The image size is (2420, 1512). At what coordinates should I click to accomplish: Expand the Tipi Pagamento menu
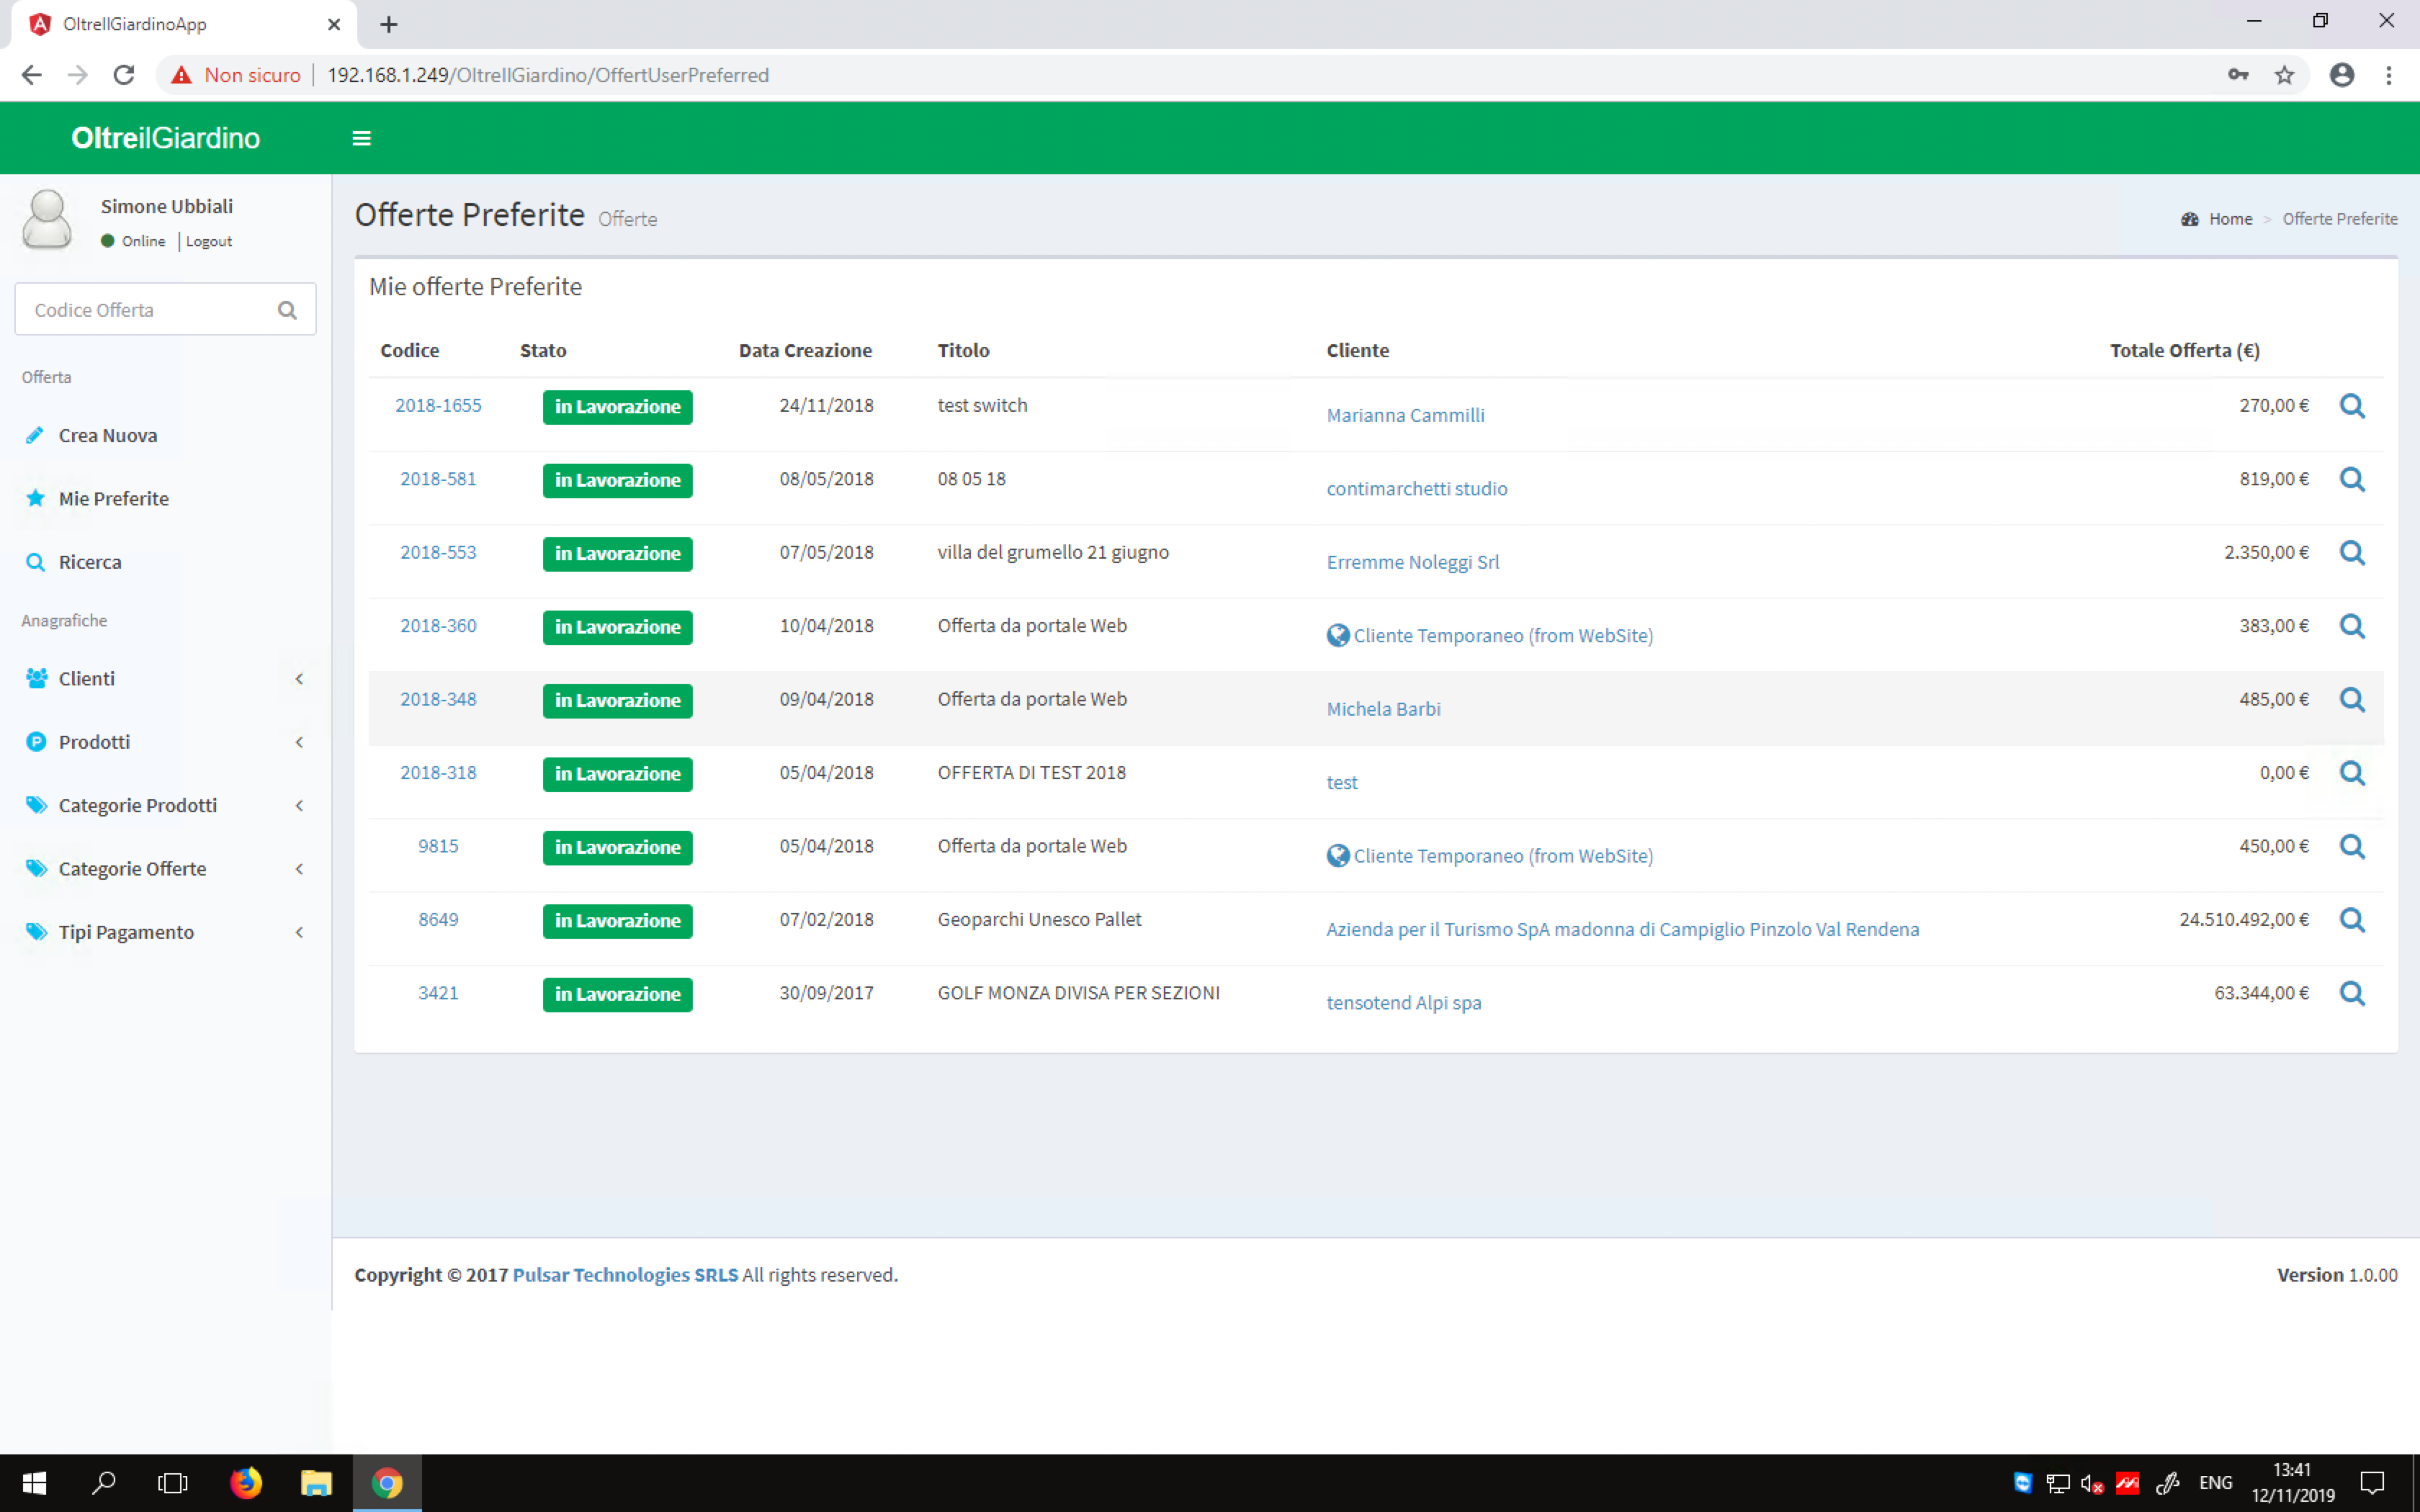click(165, 932)
